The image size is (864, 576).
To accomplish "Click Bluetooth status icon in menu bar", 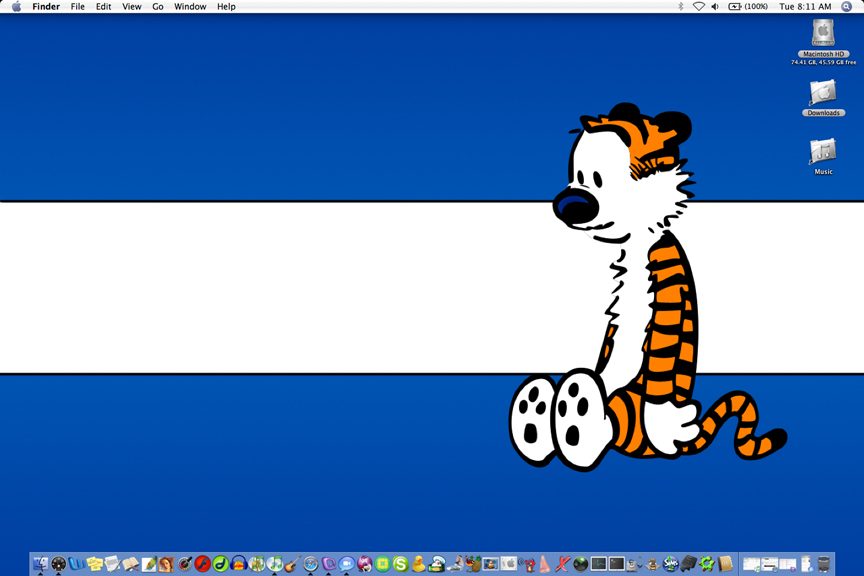I will [x=681, y=7].
